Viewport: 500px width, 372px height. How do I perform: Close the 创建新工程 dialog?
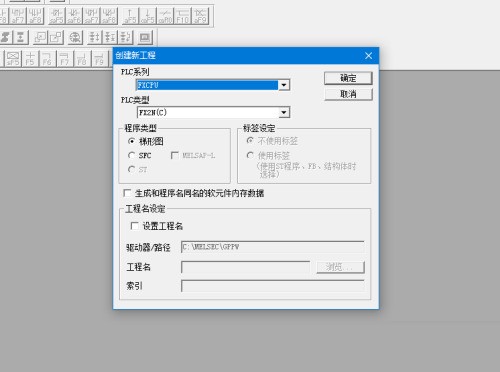(368, 55)
